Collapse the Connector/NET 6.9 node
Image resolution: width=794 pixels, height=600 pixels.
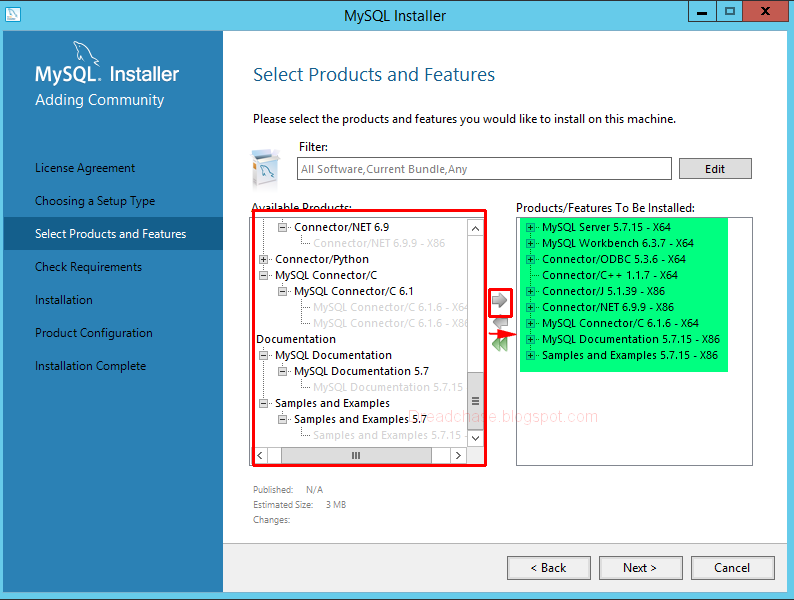(283, 227)
